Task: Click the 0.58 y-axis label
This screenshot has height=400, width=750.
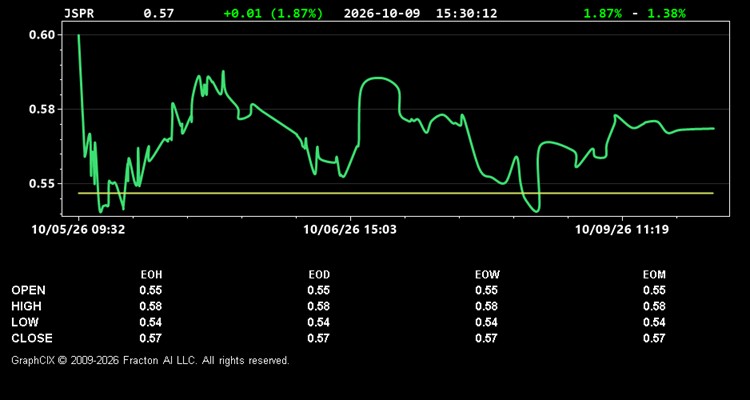Action: [x=42, y=110]
